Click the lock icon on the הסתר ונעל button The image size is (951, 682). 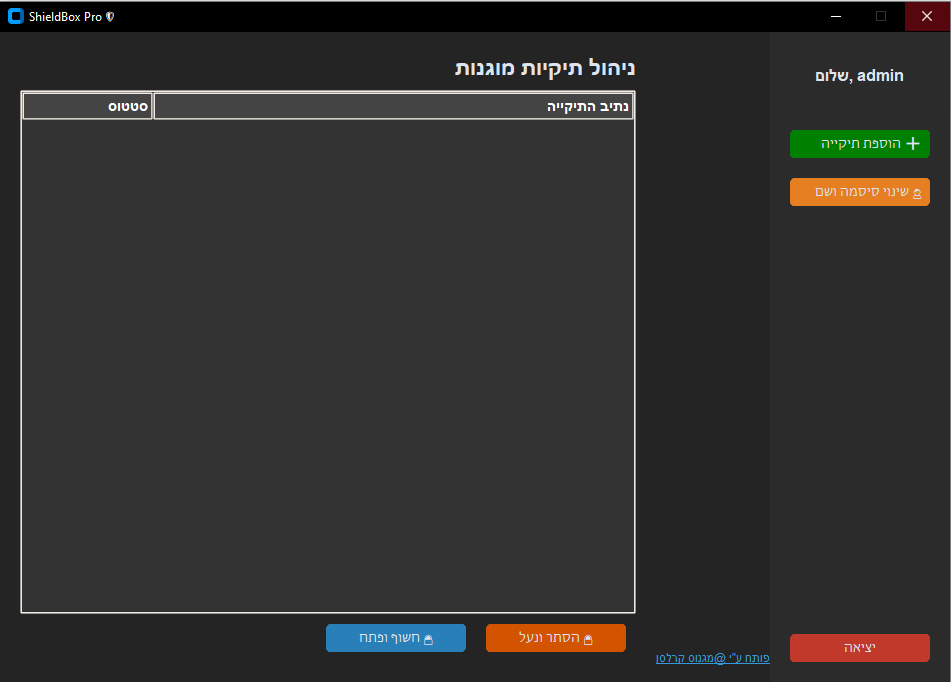coord(588,639)
